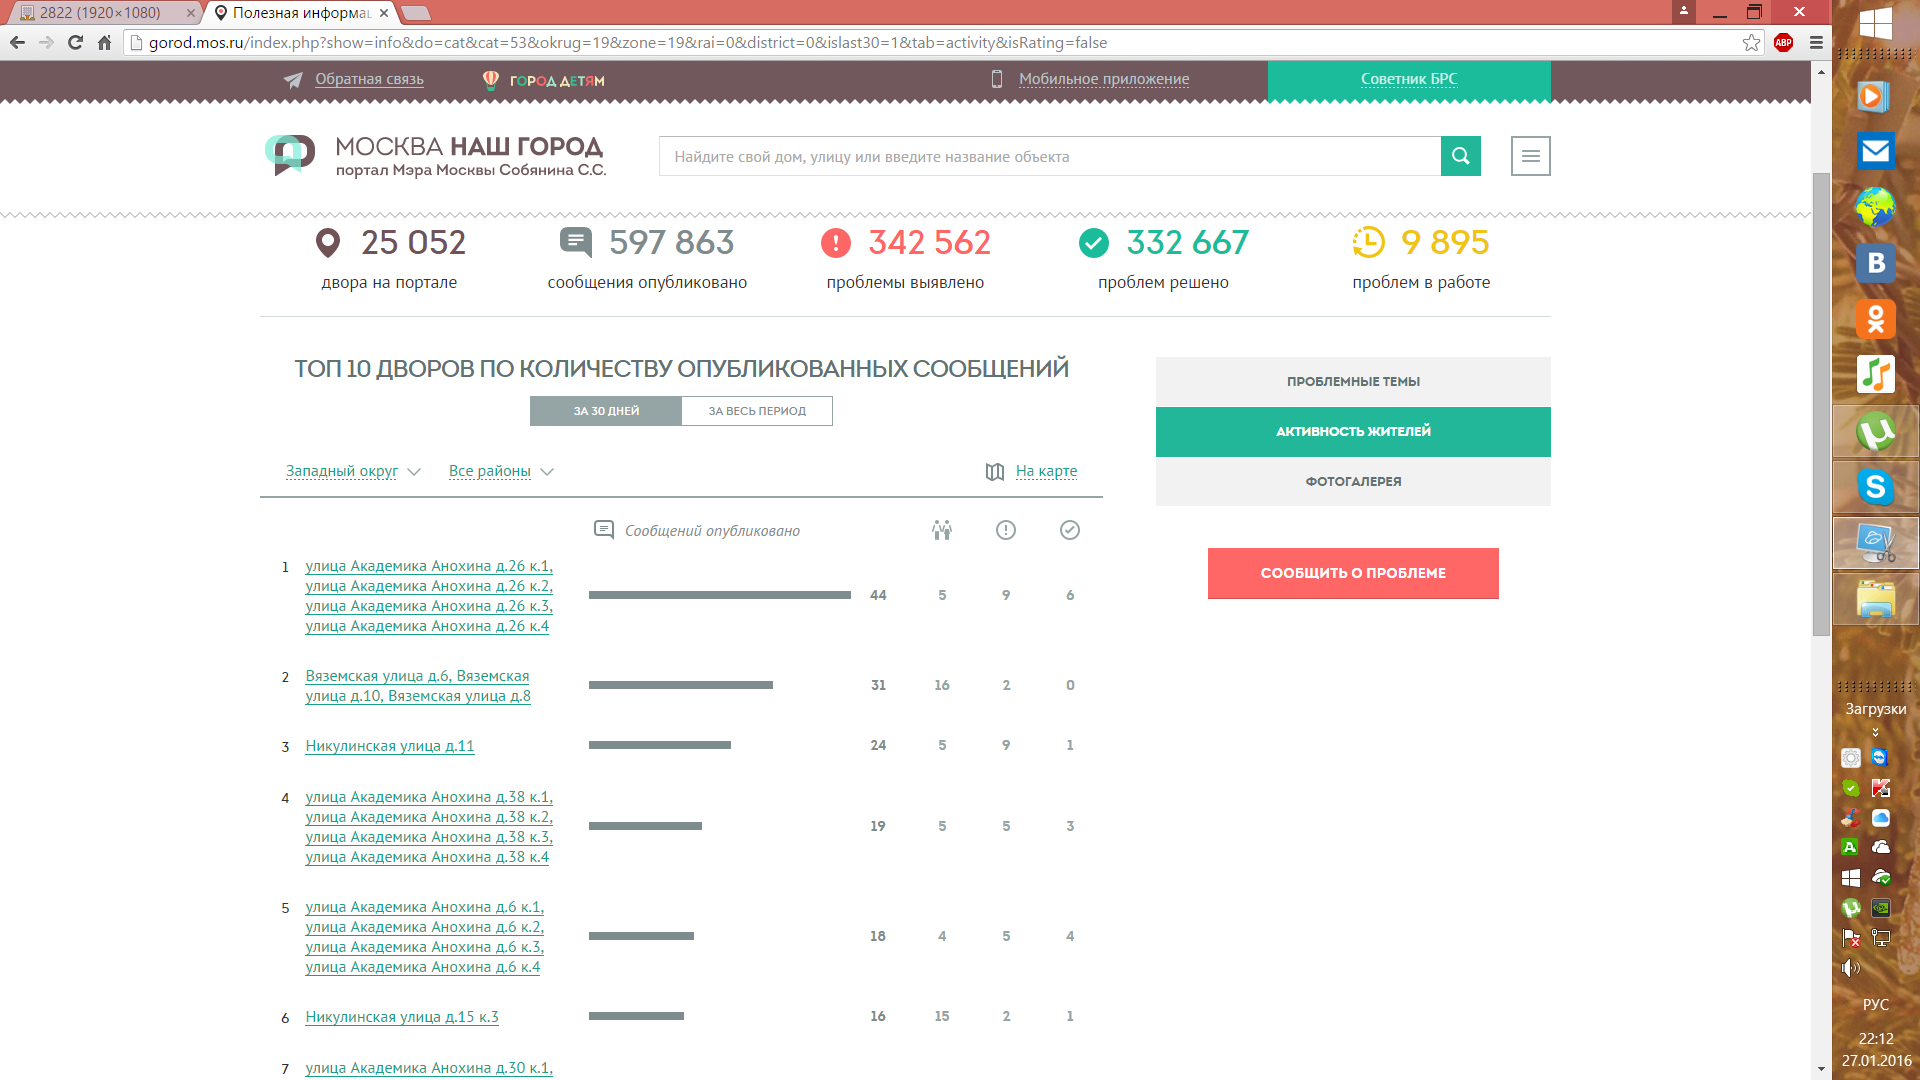Open the Проблемные темы tab
The image size is (1920, 1080).
coord(1353,381)
